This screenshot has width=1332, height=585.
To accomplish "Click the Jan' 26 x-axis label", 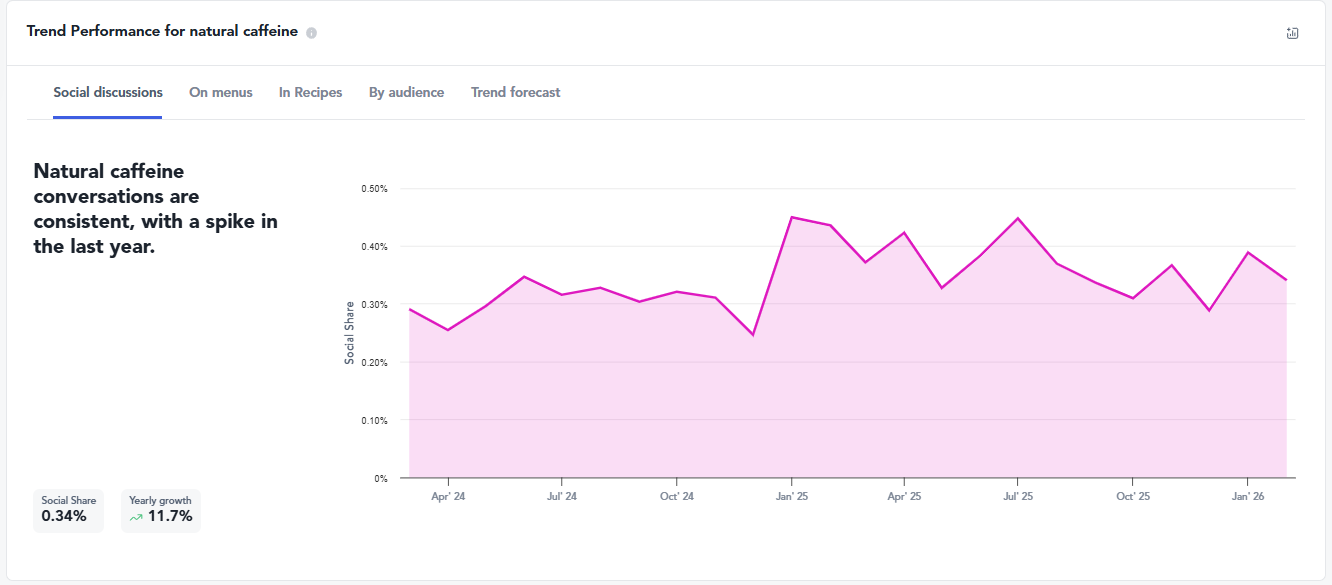I will click(1247, 496).
